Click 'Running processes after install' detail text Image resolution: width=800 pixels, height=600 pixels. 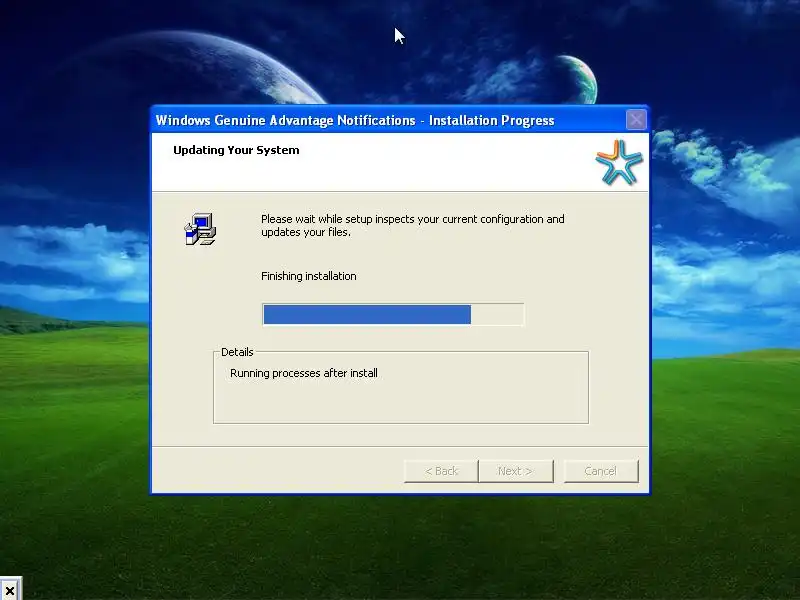304,373
